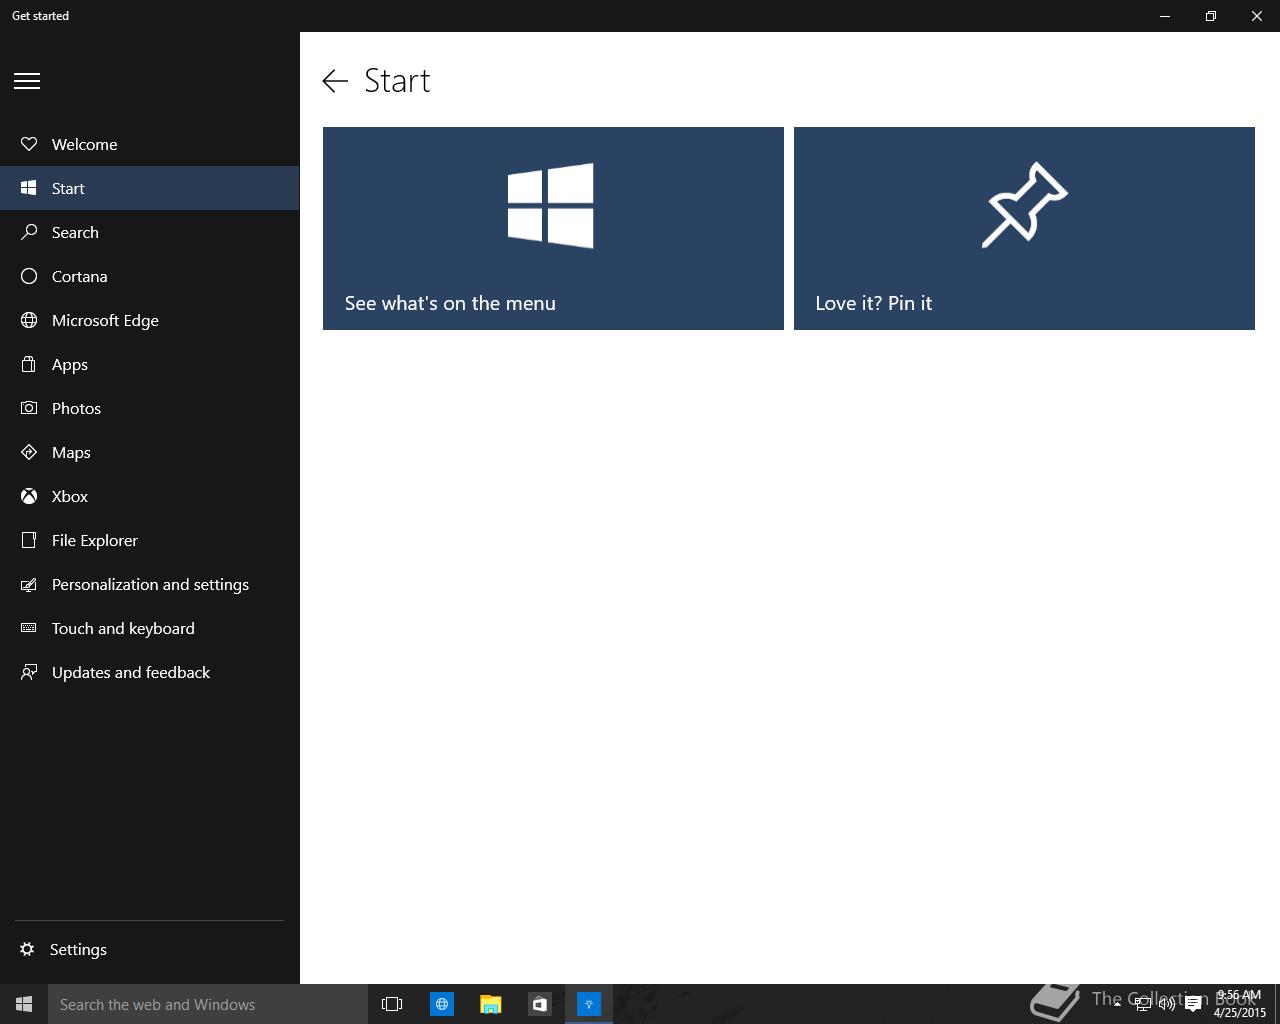Select the Start item in the sidebar
The width and height of the screenshot is (1280, 1024).
150,188
